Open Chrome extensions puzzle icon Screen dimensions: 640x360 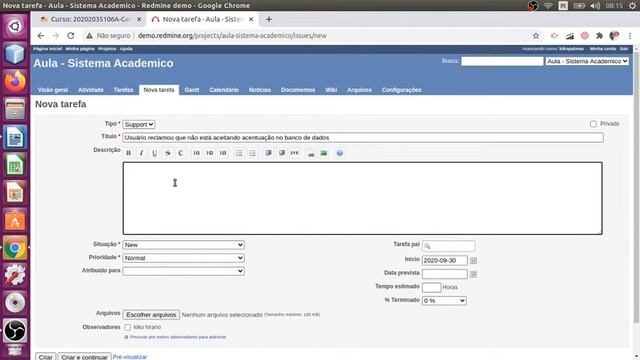(x=599, y=36)
